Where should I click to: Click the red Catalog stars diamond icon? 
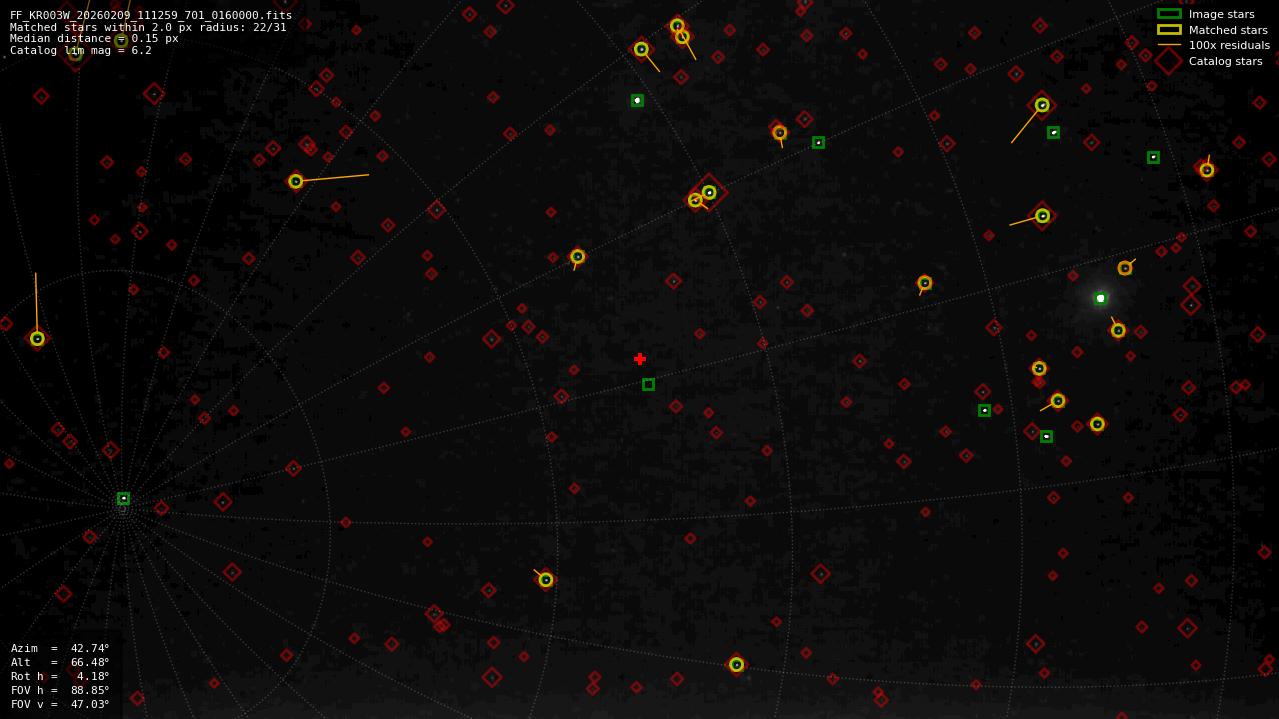(1169, 59)
